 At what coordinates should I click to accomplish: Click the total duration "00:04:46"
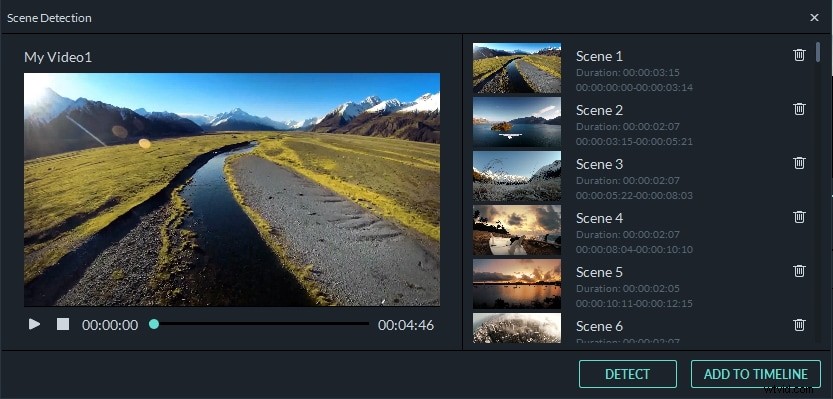[x=406, y=325]
